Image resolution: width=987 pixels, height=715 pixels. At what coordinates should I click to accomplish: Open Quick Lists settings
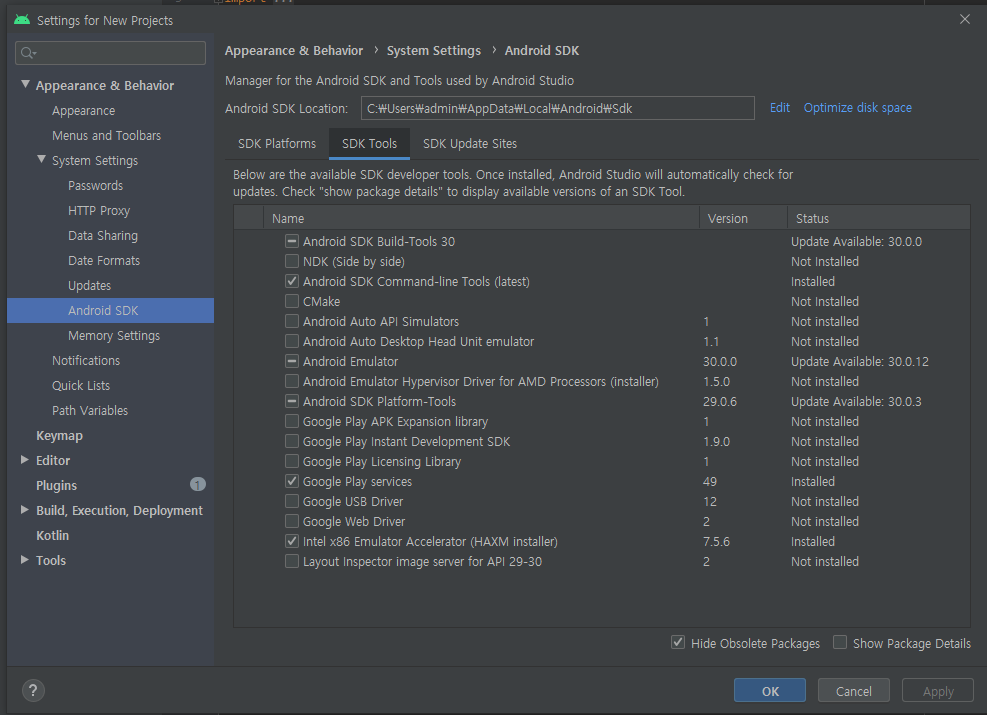click(81, 385)
